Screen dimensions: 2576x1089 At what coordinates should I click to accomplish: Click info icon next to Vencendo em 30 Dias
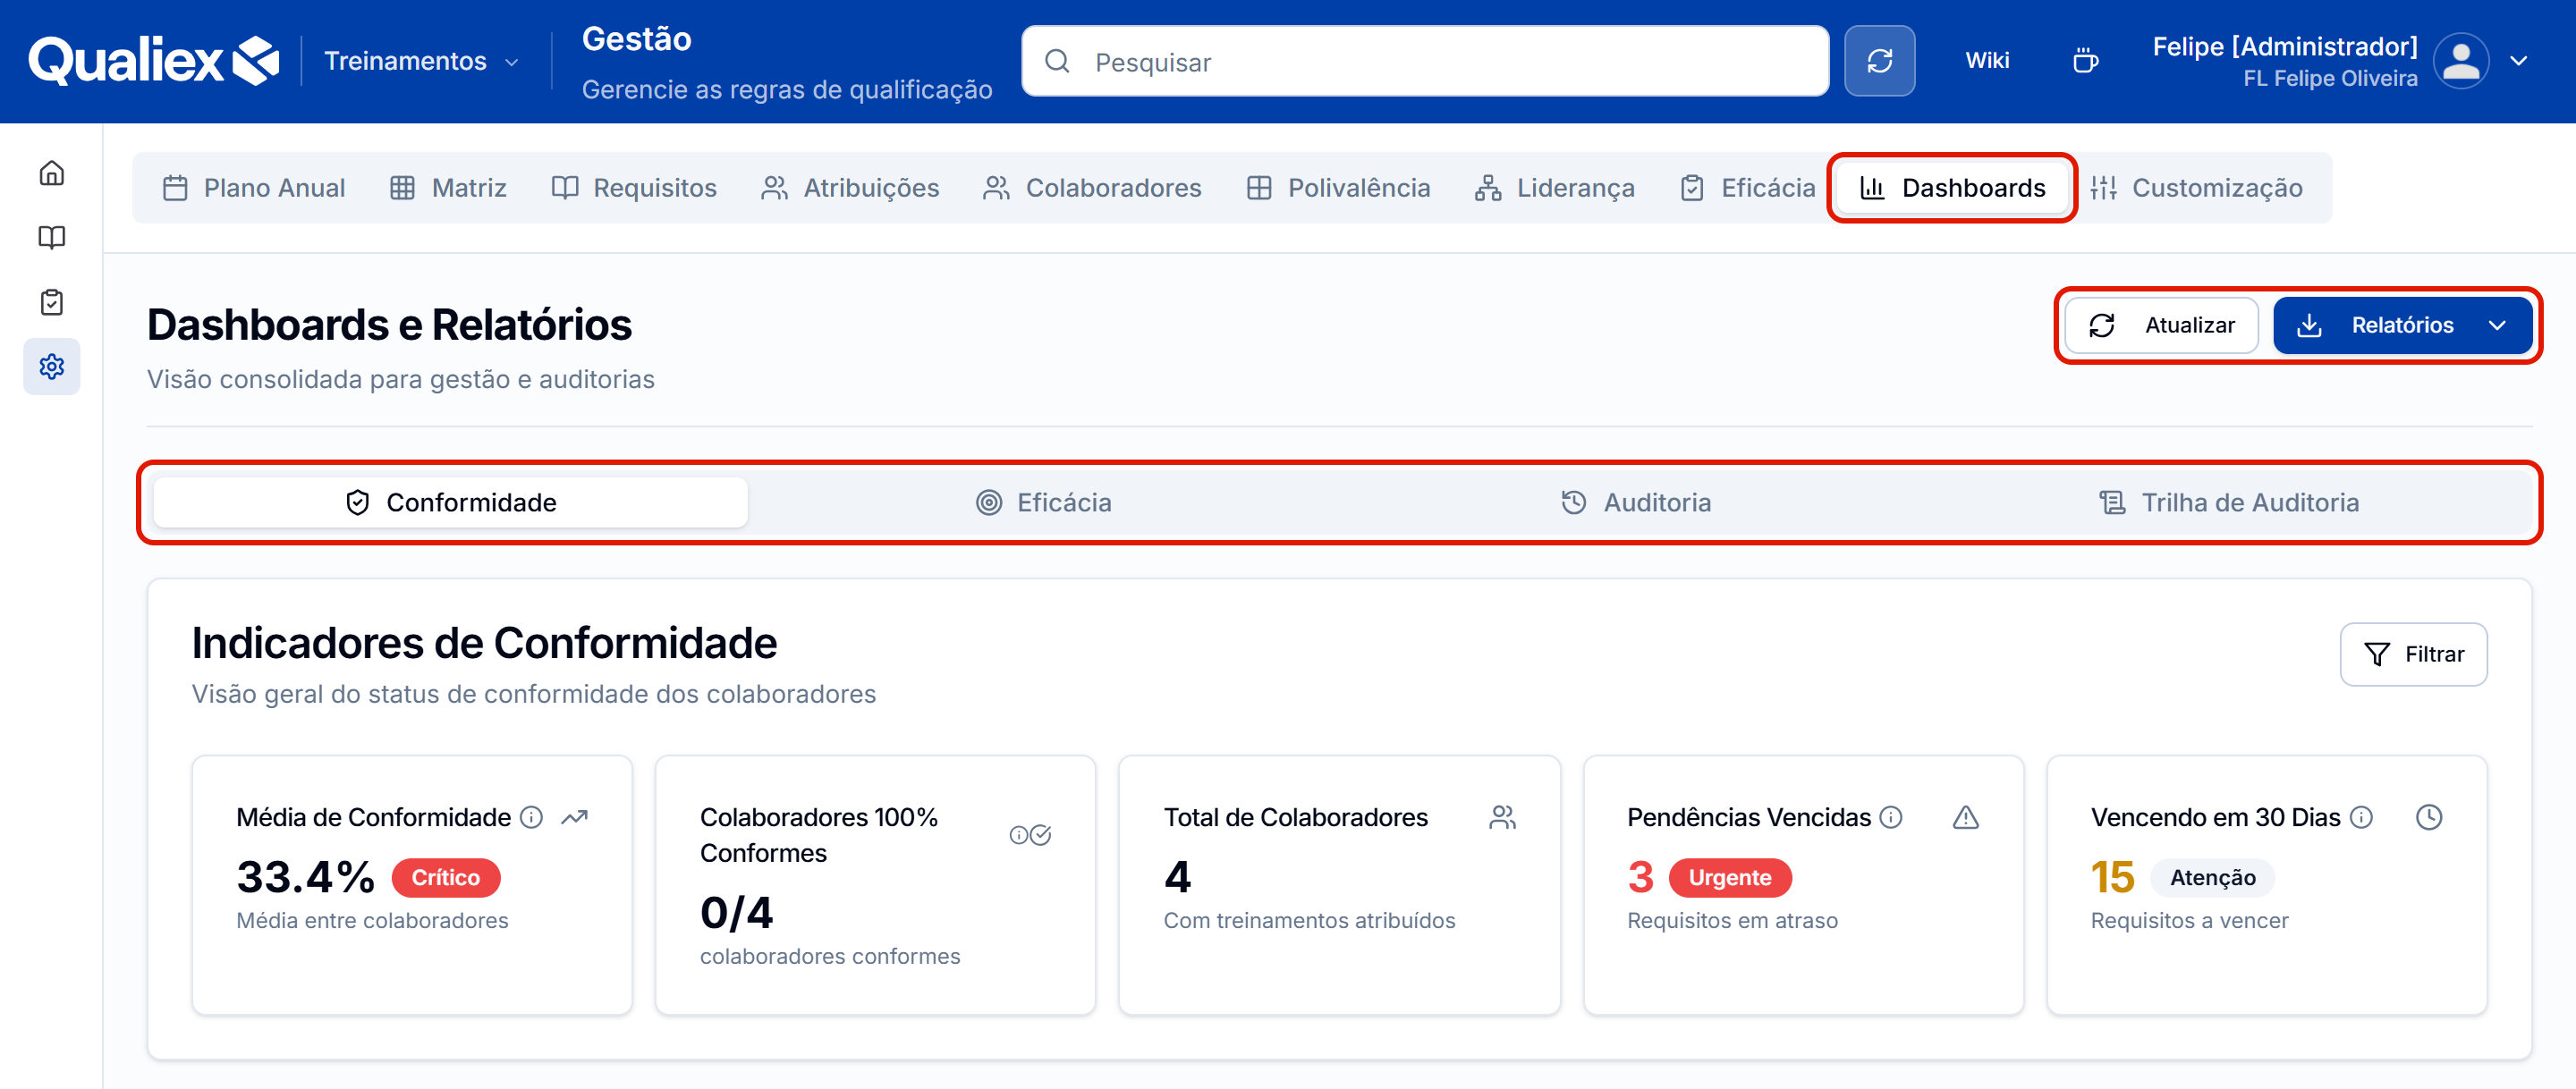tap(2360, 817)
